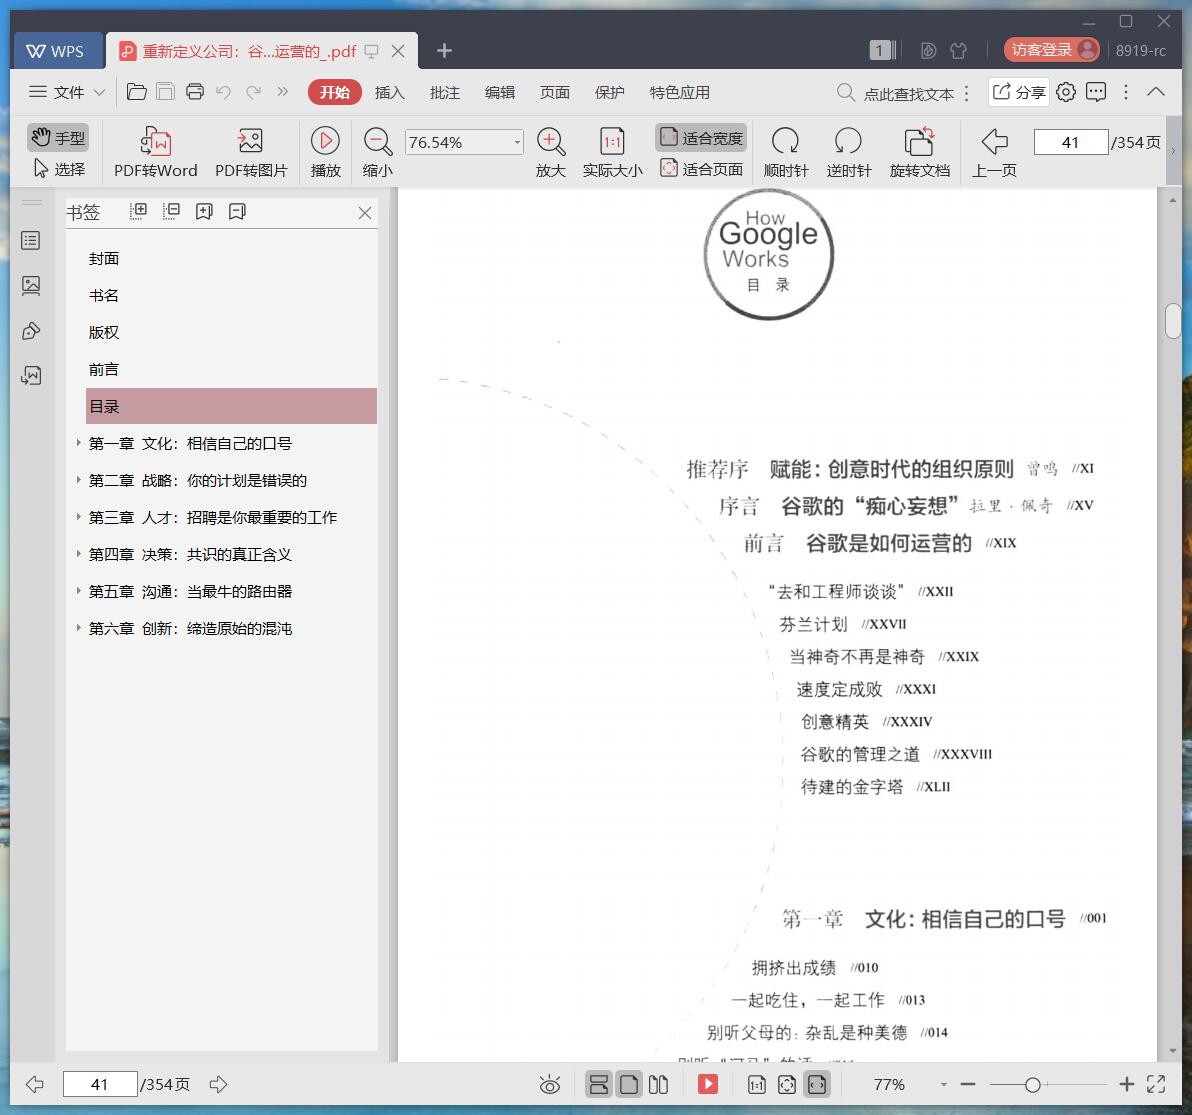Screen dimensions: 1192x1115
Task: Go to previous page in ribbon
Action: pyautogui.click(x=994, y=153)
